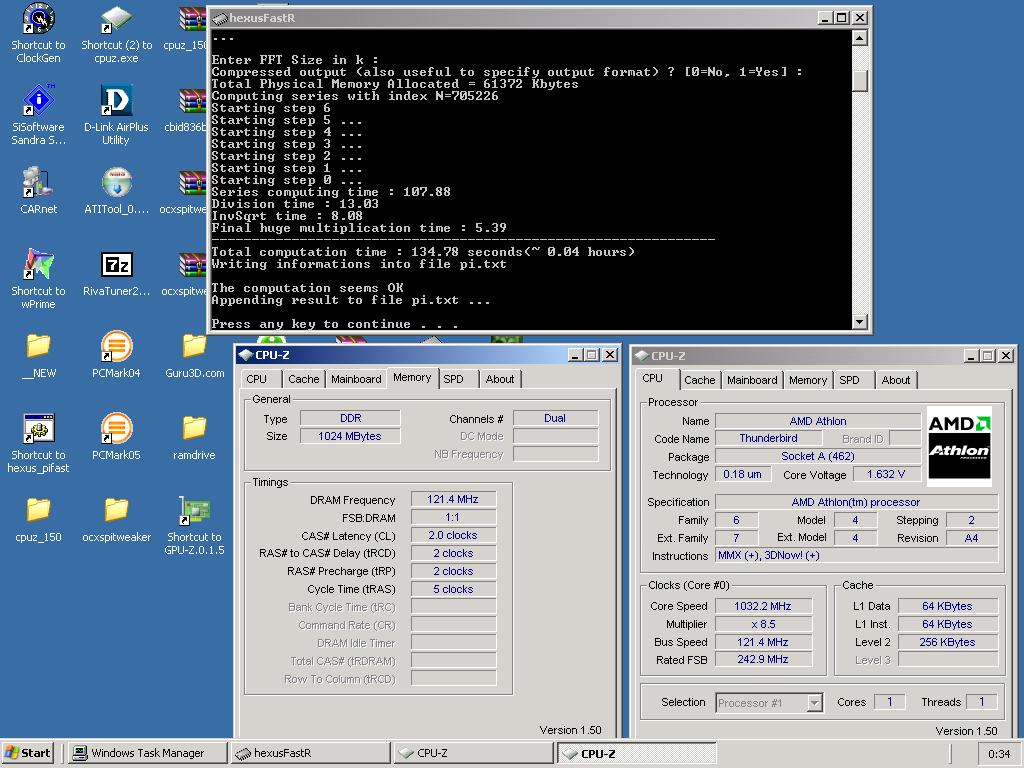The height and width of the screenshot is (768, 1024).
Task: Click Core Speed value 1032.2 MHz
Action: coord(763,606)
